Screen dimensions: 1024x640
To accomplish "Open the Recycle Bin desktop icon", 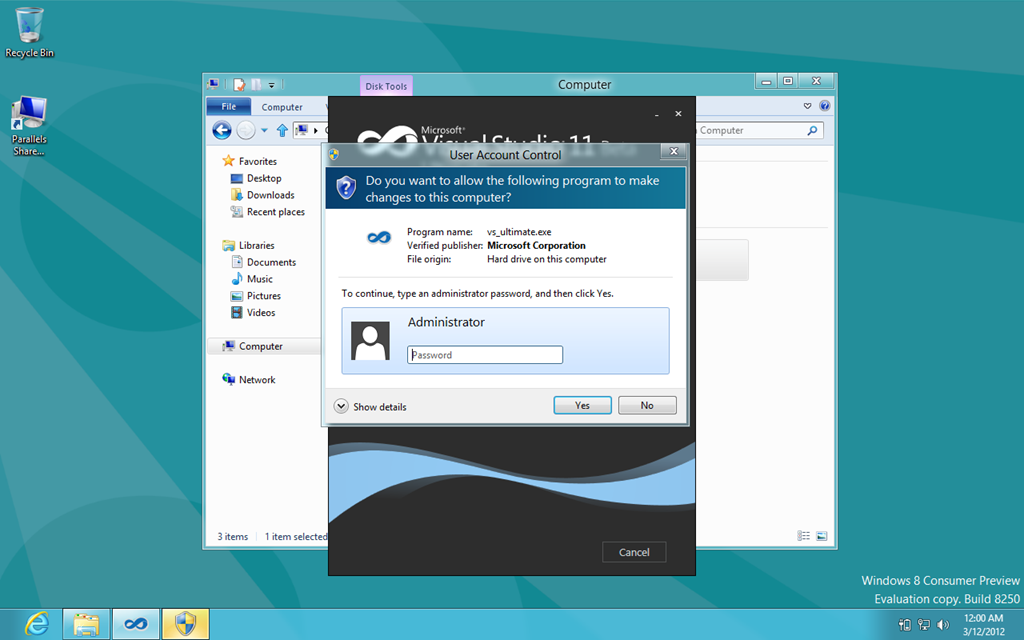I will [29, 33].
